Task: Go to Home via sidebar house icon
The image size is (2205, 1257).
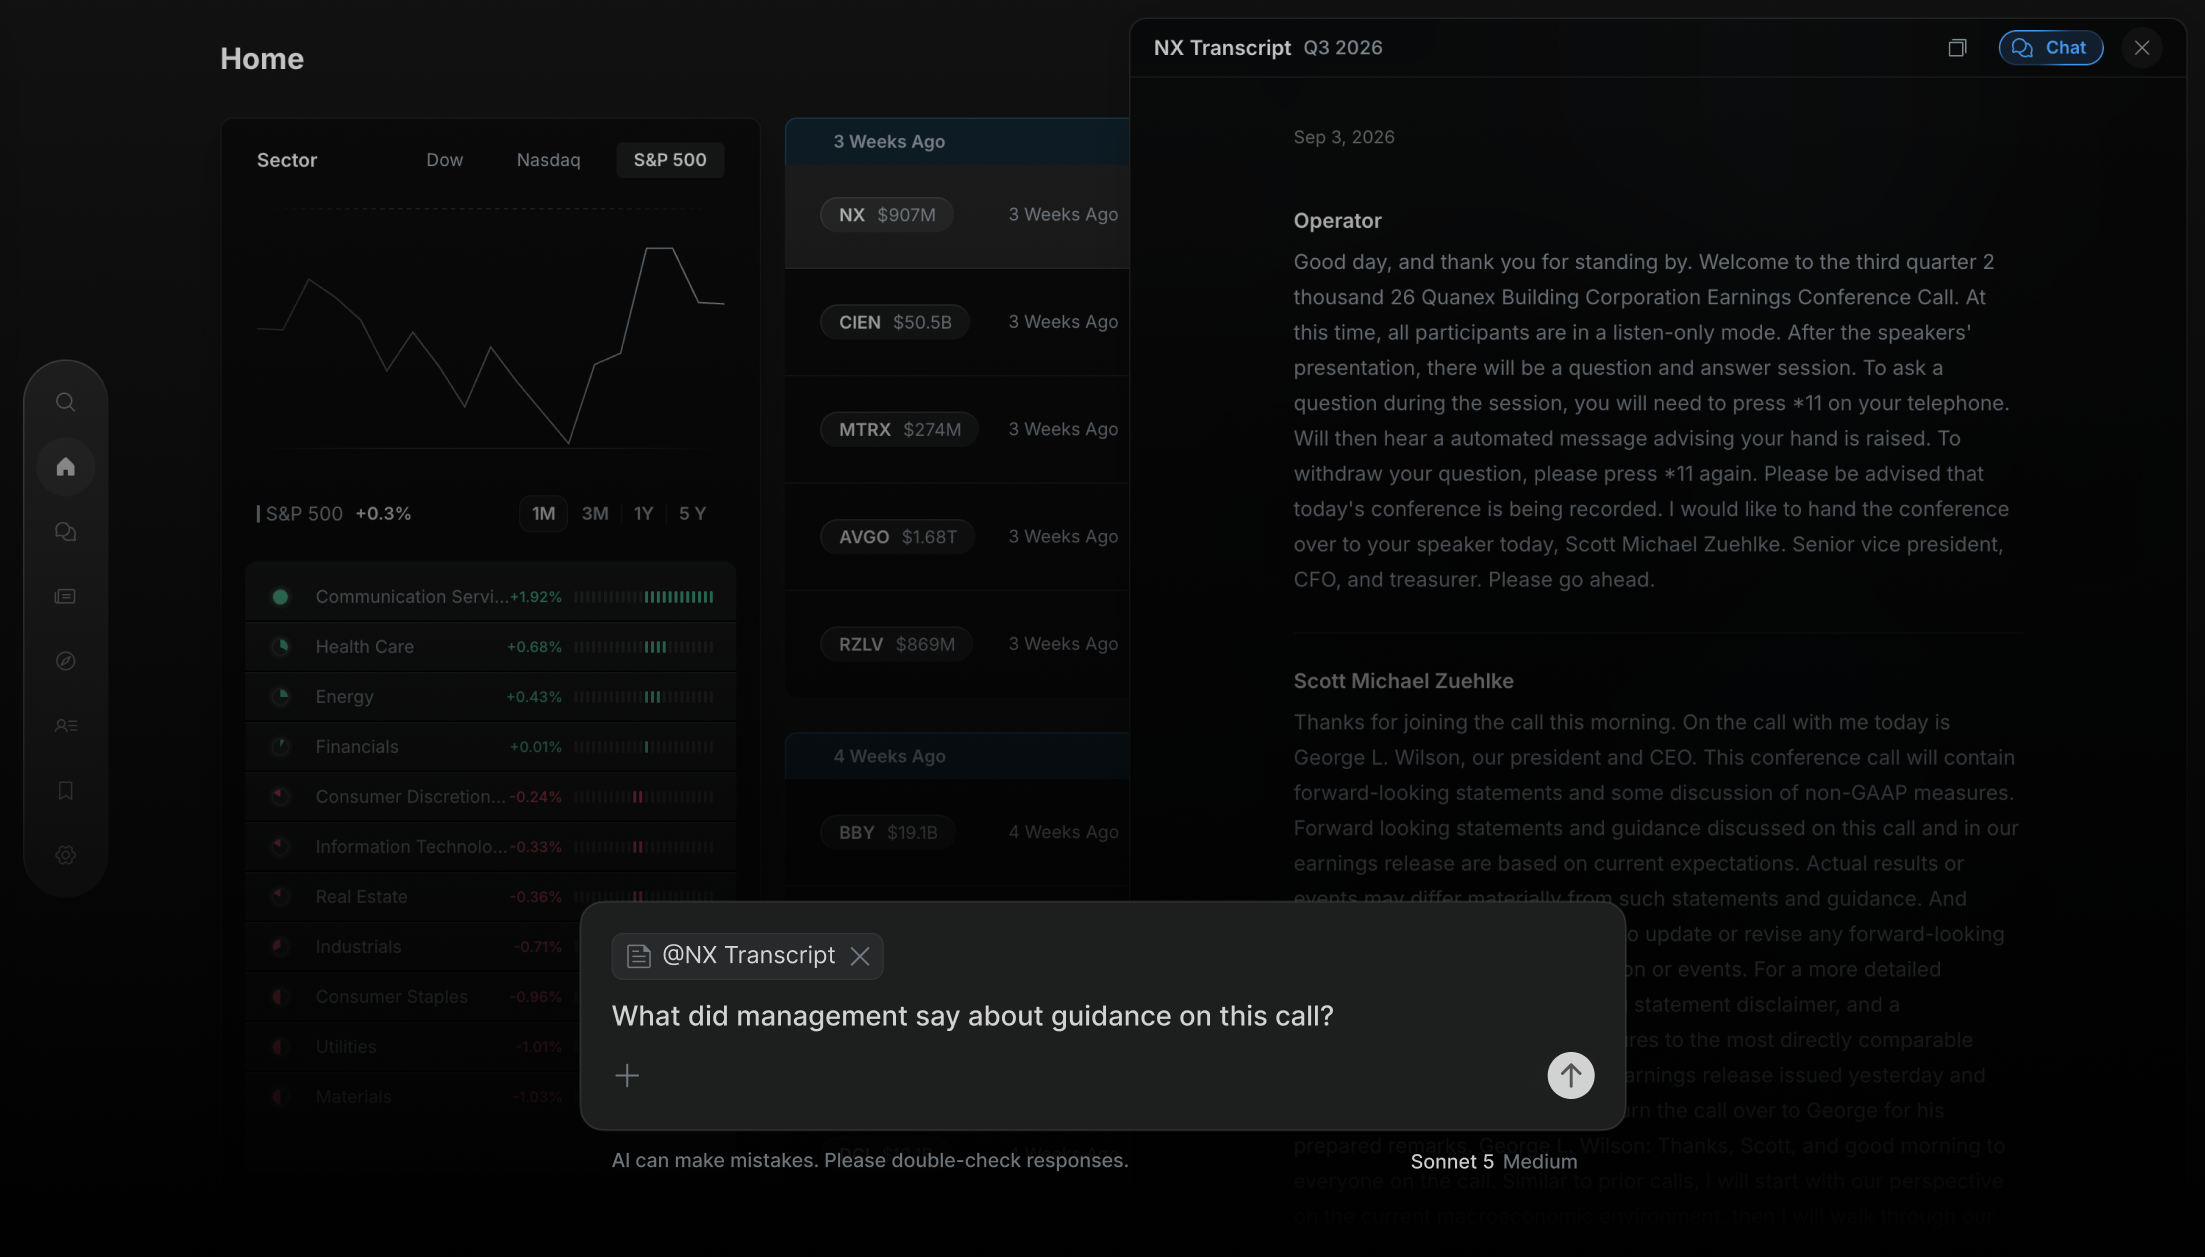Action: pos(65,467)
